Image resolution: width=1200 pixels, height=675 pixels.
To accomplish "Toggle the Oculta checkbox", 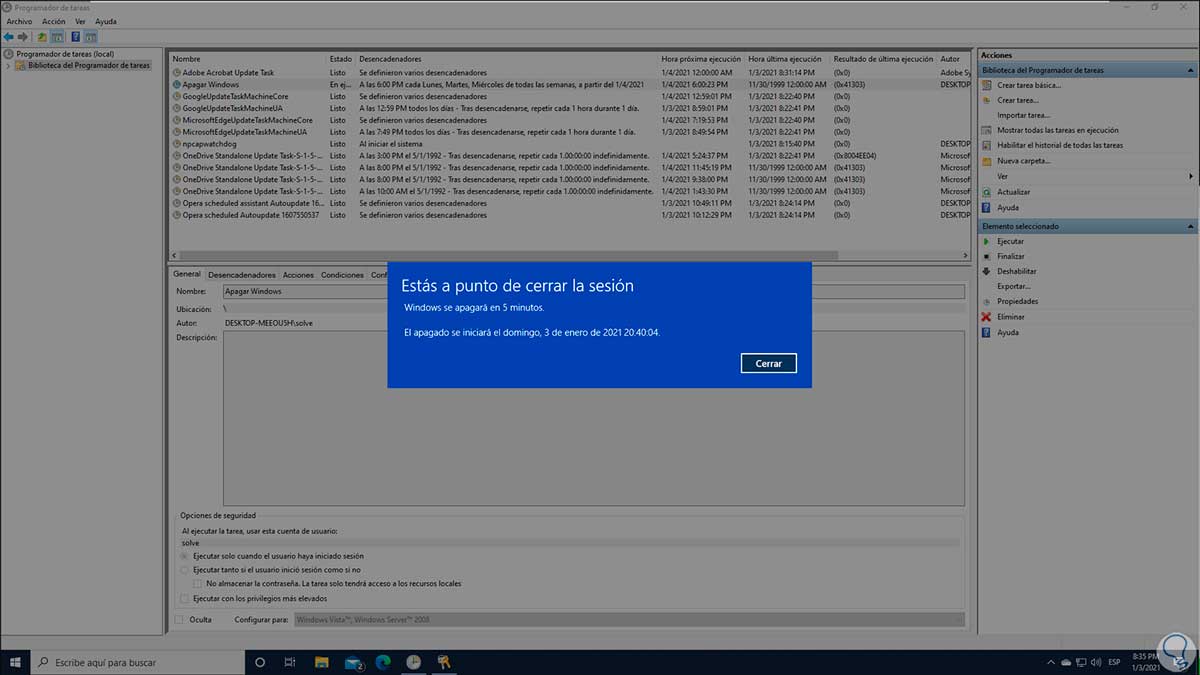I will (179, 620).
